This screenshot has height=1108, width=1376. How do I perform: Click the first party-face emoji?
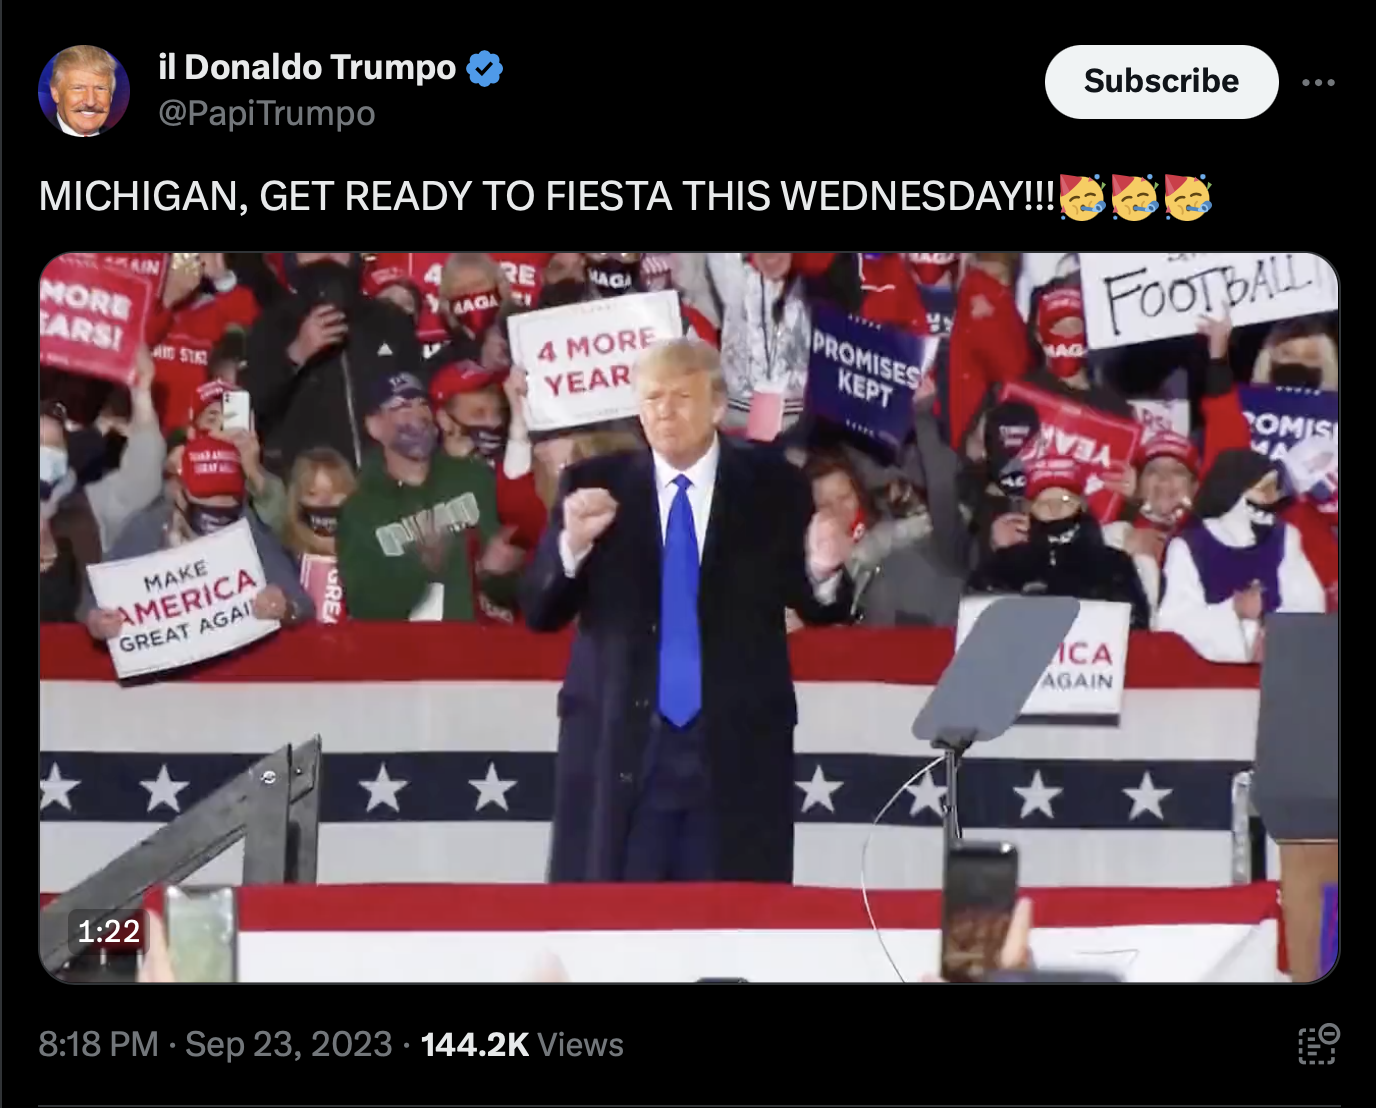[1082, 195]
